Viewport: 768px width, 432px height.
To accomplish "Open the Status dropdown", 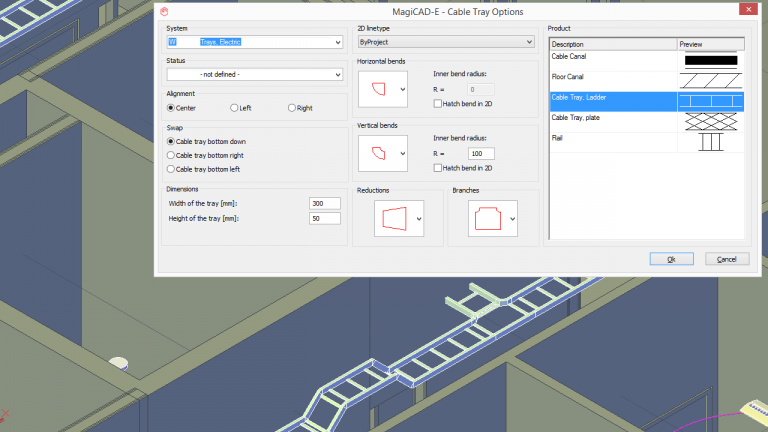I will 337,74.
